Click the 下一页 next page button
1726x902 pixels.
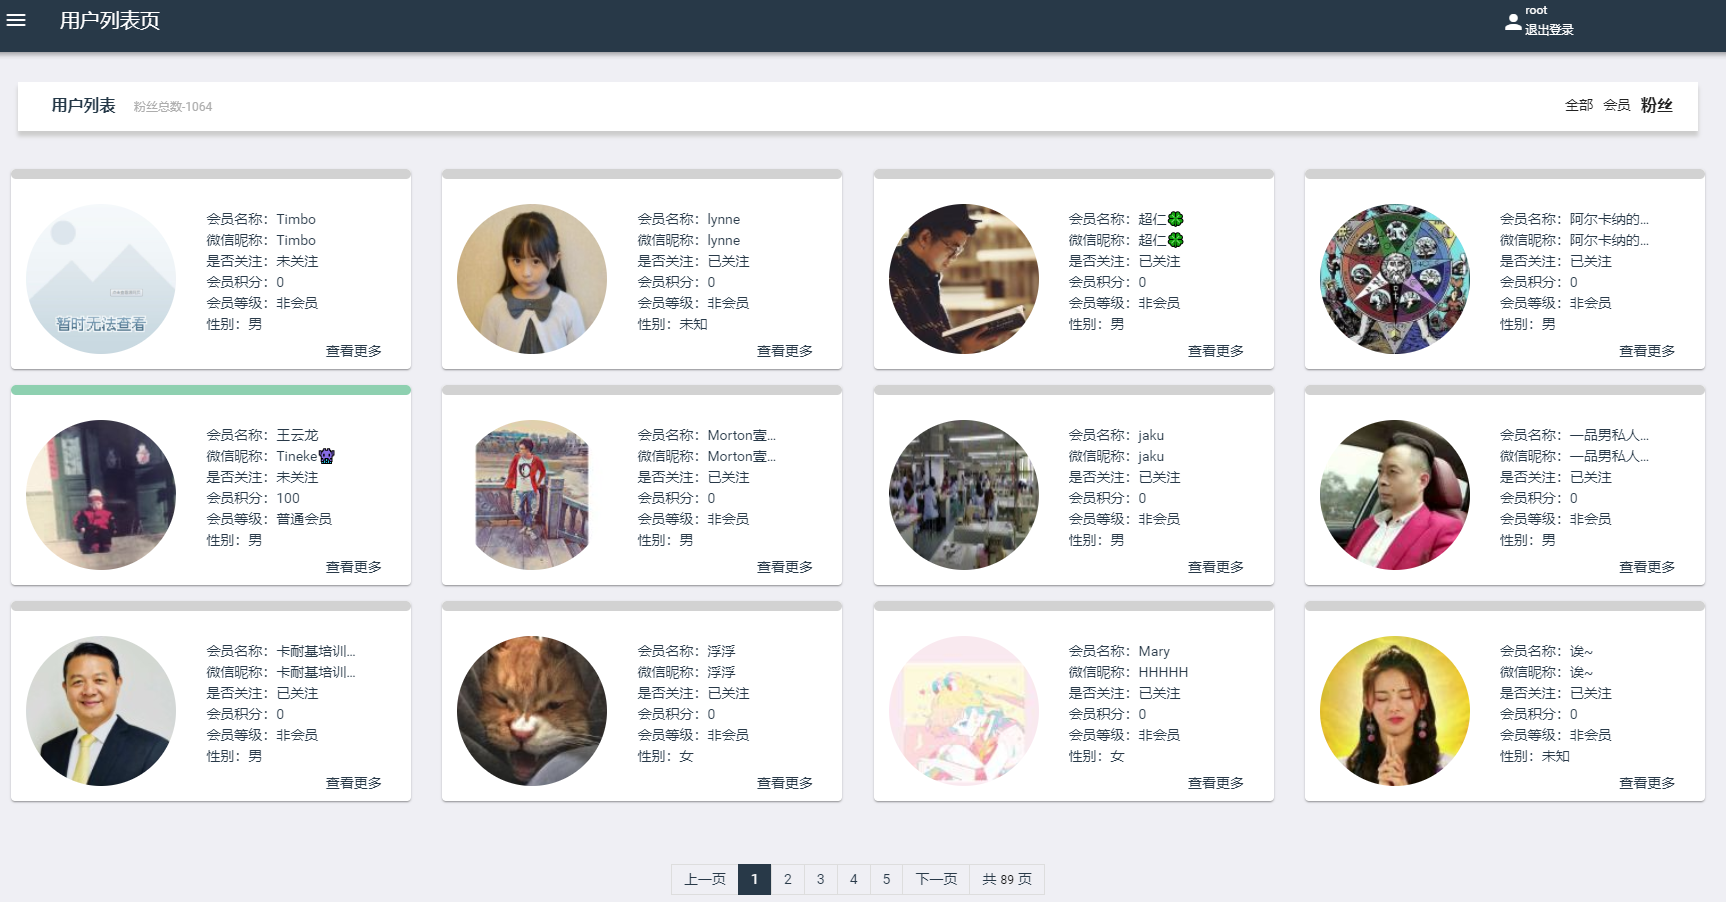(936, 879)
